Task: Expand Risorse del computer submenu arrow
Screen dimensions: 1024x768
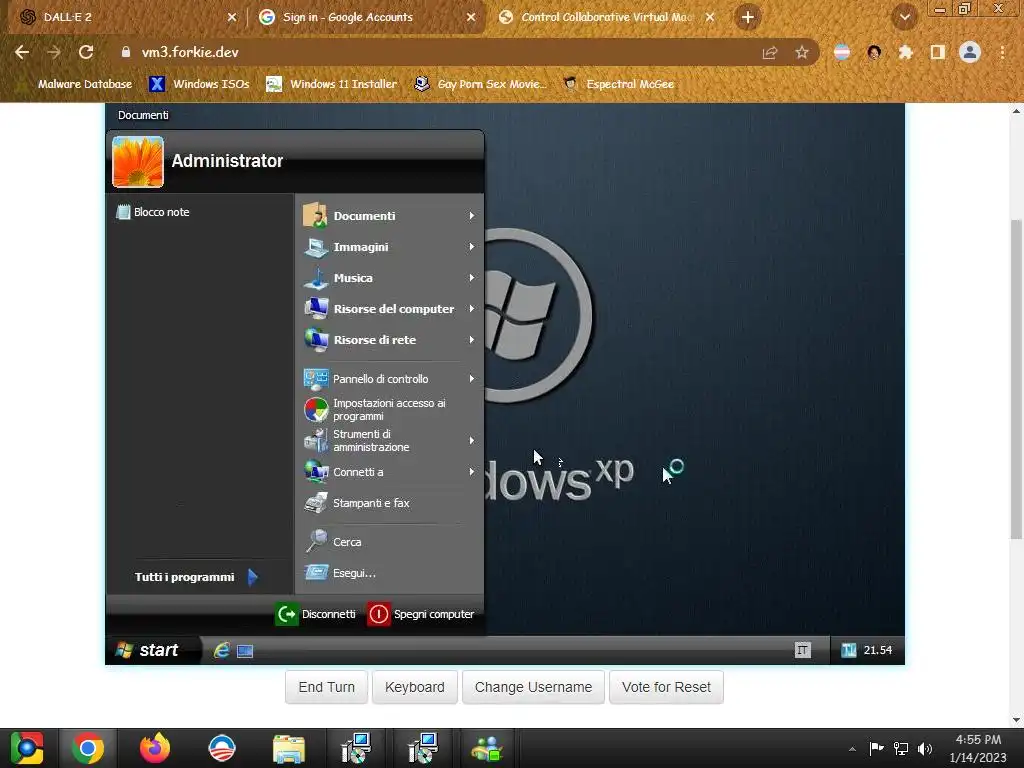Action: [471, 308]
